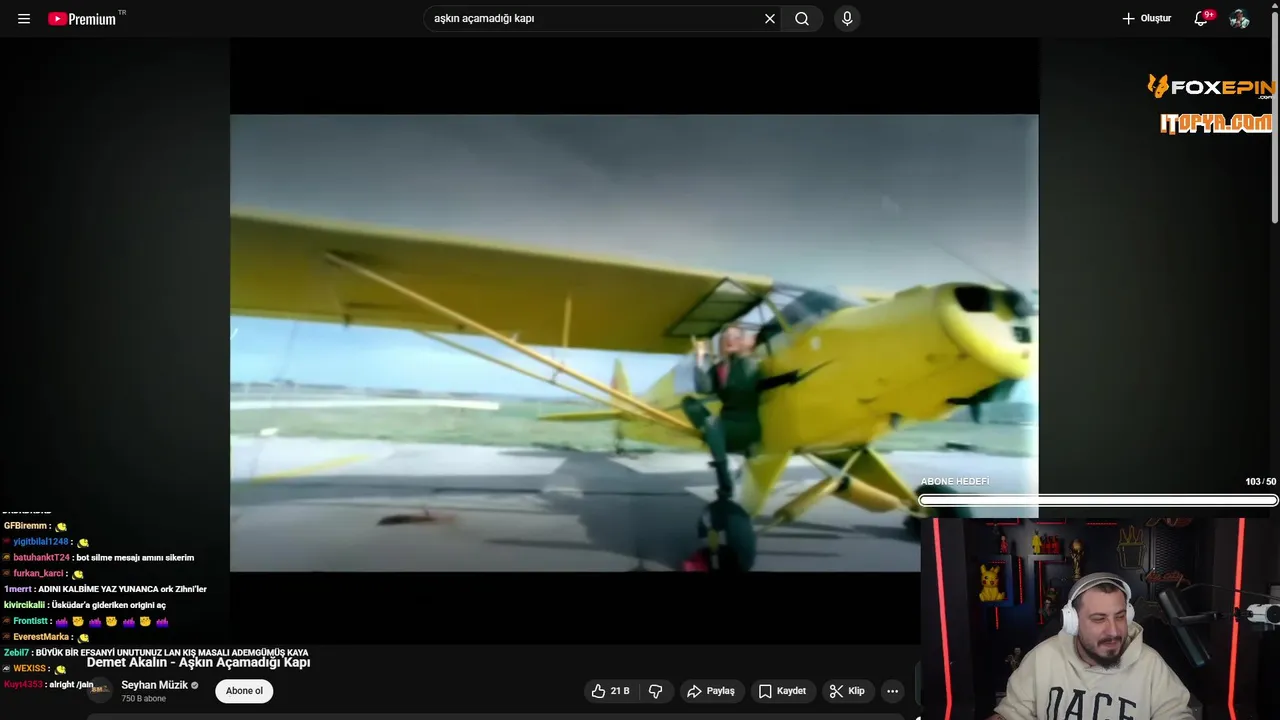Screen dimensions: 1280x720
Task: Open the notifications bell
Action: (x=1202, y=19)
